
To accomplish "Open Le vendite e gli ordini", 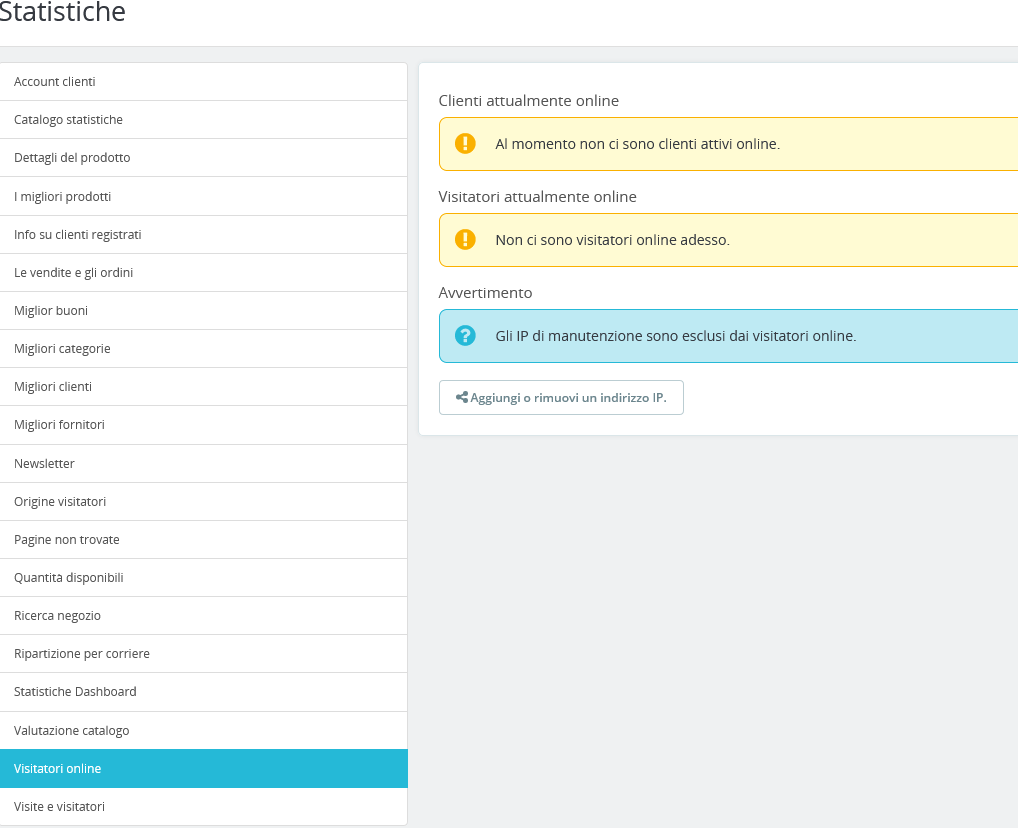I will click(x=73, y=272).
